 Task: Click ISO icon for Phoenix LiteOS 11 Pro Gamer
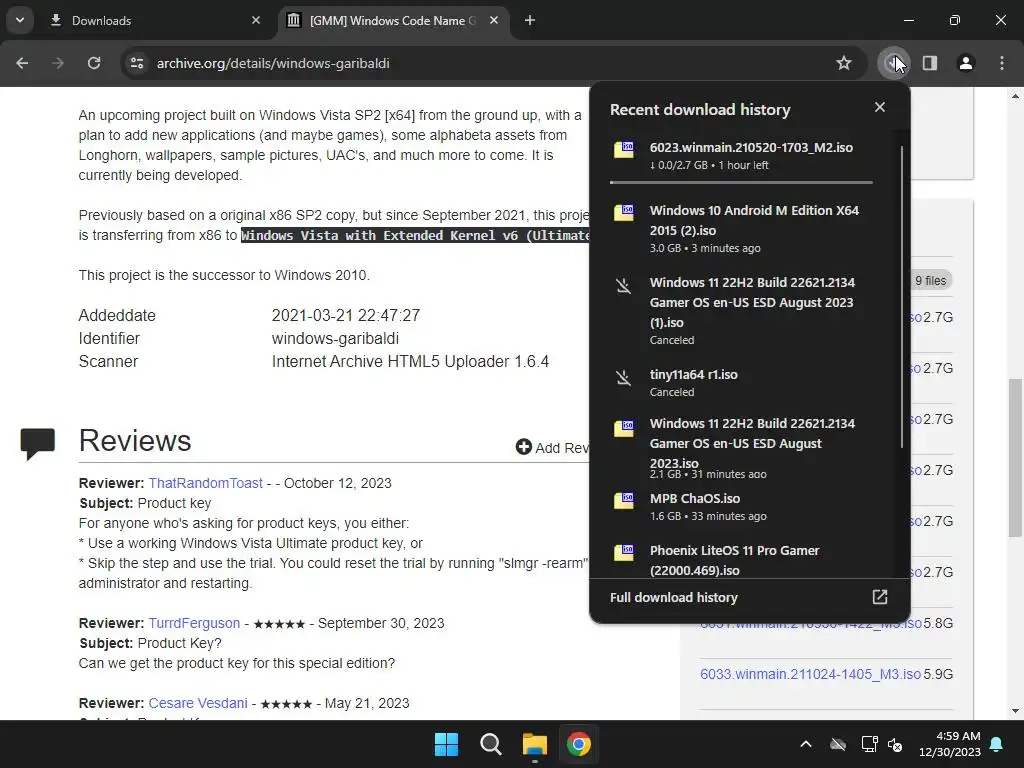click(624, 552)
